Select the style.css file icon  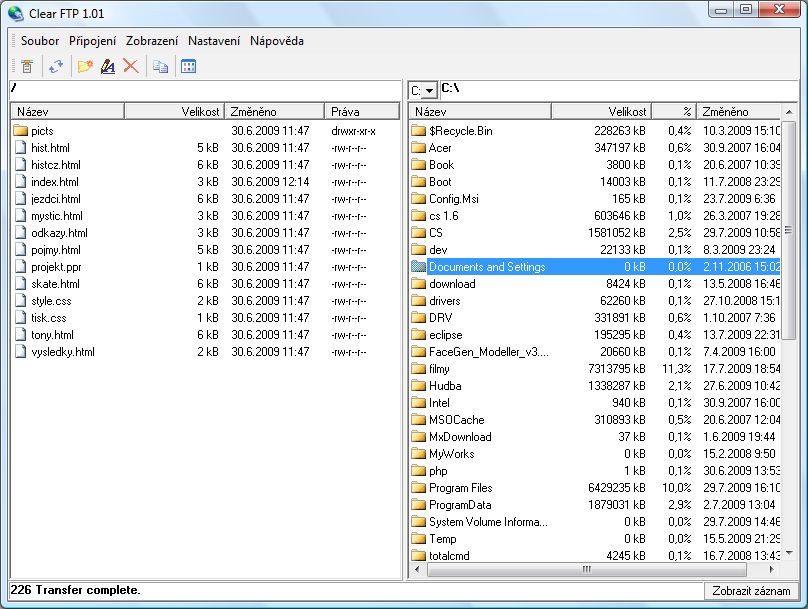coord(21,301)
